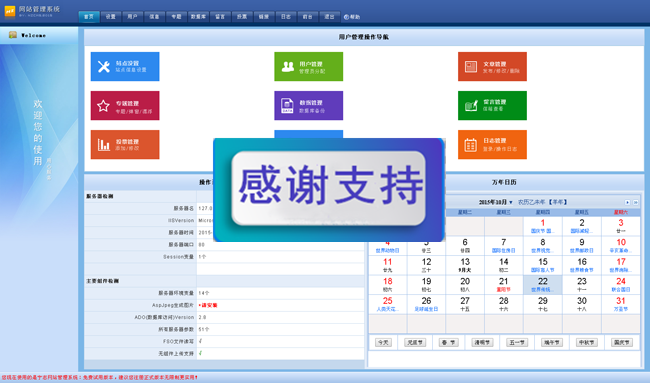
Task: Click the 服务器检测 section label
Action: point(99,196)
